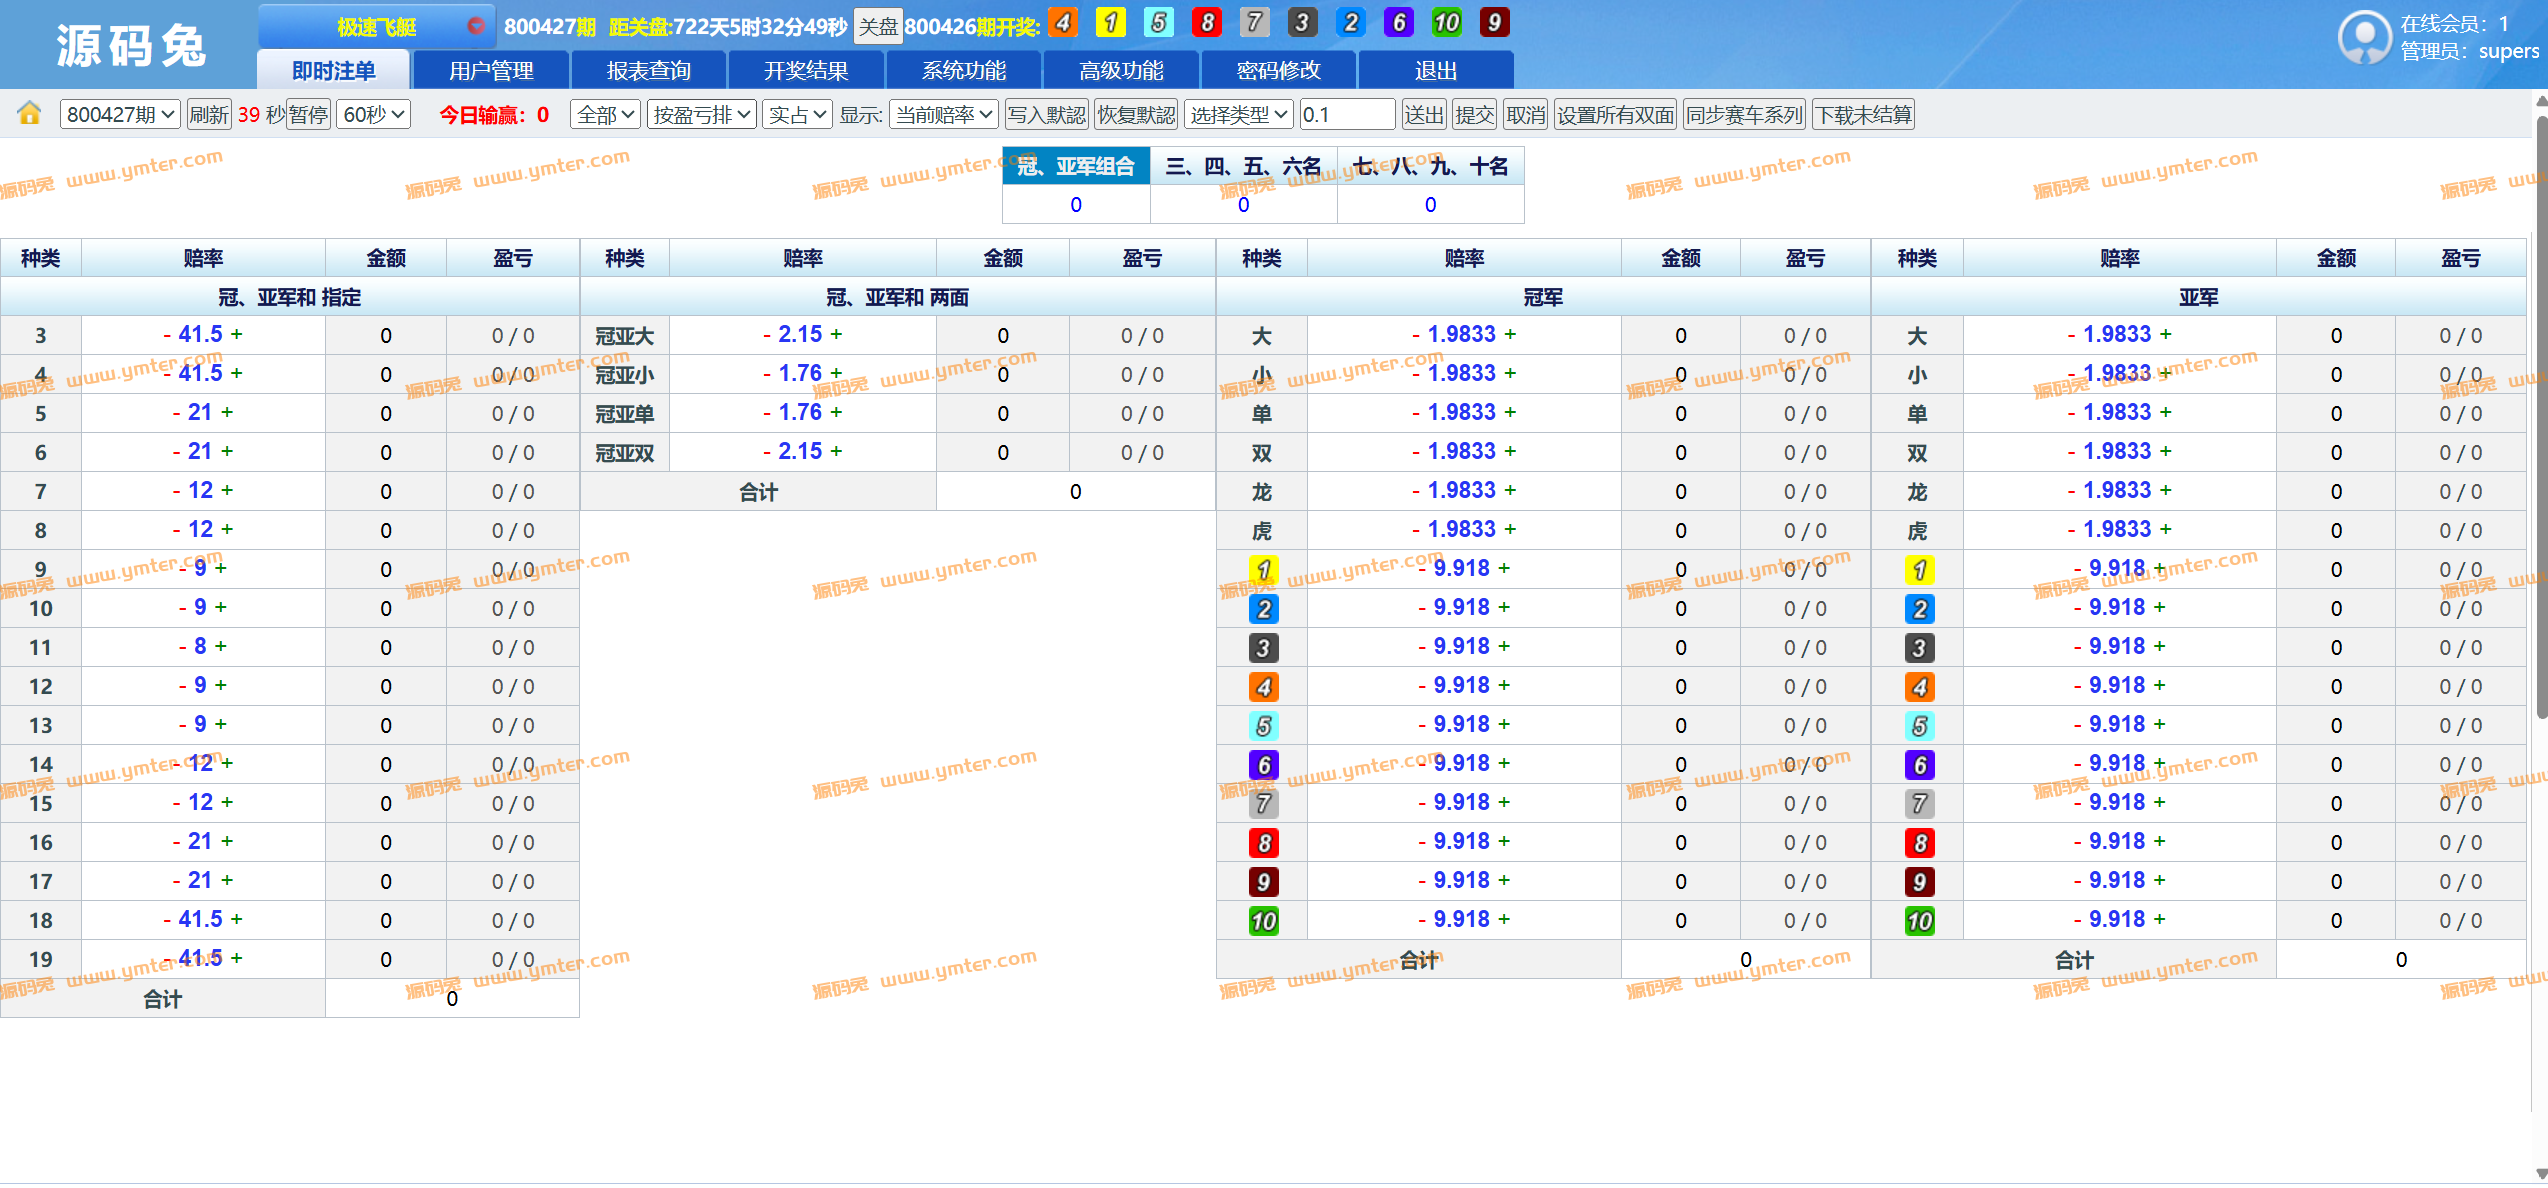Open the 800427期 period dropdown
The width and height of the screenshot is (2548, 1188).
(120, 115)
